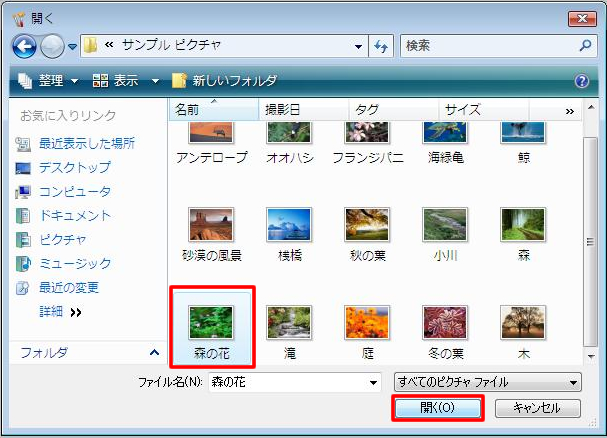Viewport: 607px width, 438px height.
Task: Open the help question mark icon
Action: [582, 81]
